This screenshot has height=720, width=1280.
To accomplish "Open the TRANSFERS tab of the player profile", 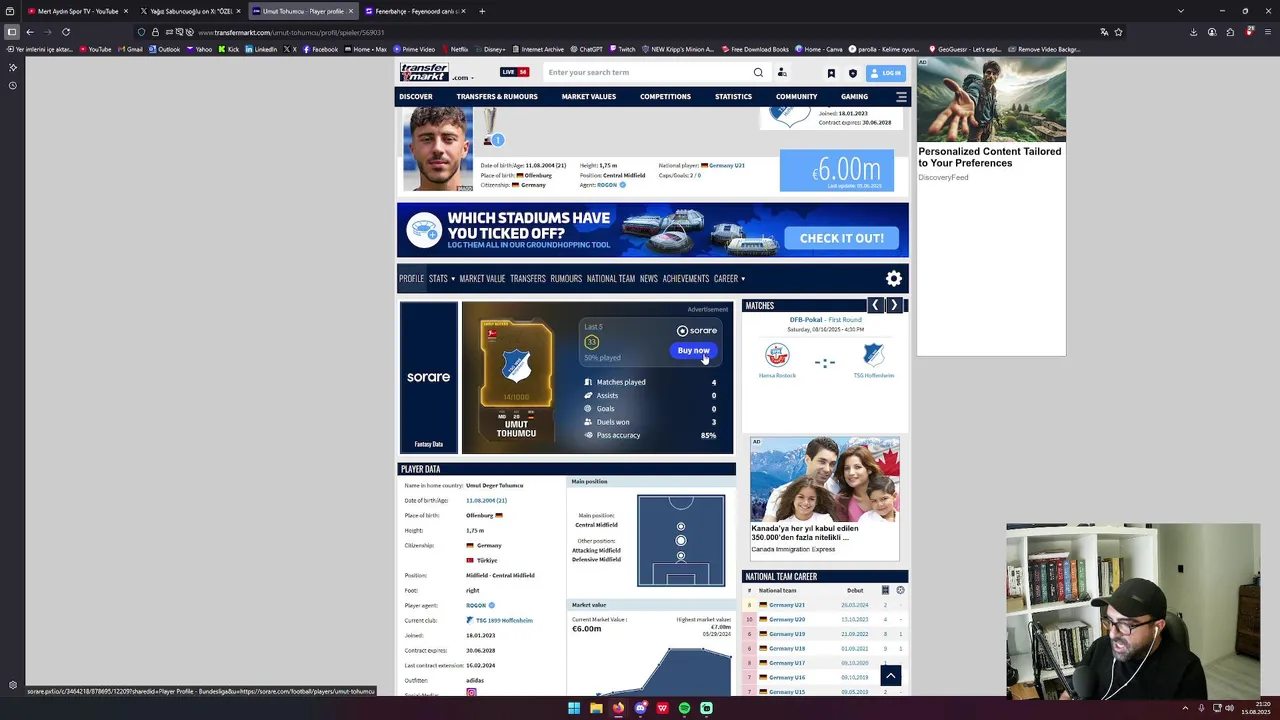I will [x=528, y=279].
